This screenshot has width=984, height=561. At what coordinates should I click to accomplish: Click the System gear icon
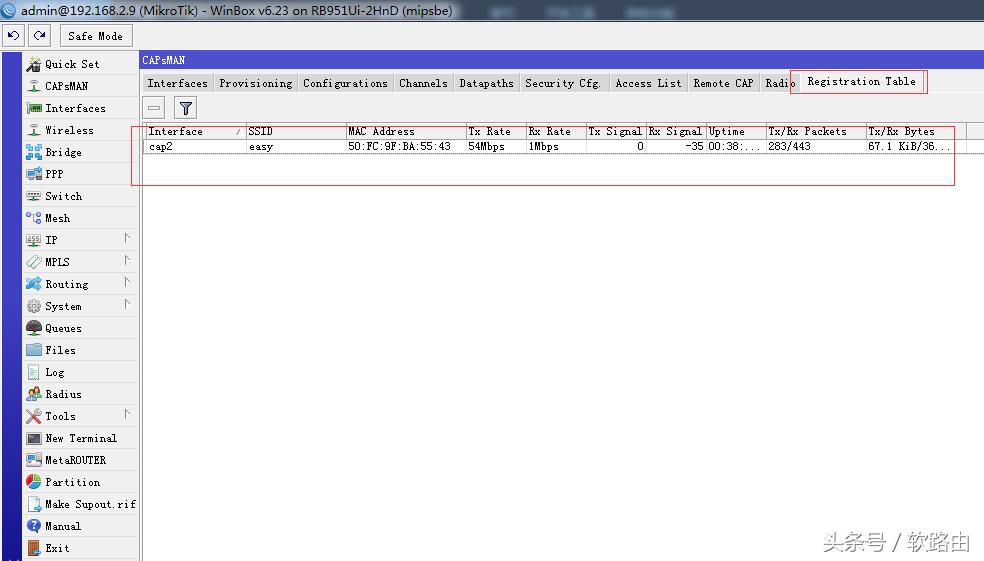point(33,306)
